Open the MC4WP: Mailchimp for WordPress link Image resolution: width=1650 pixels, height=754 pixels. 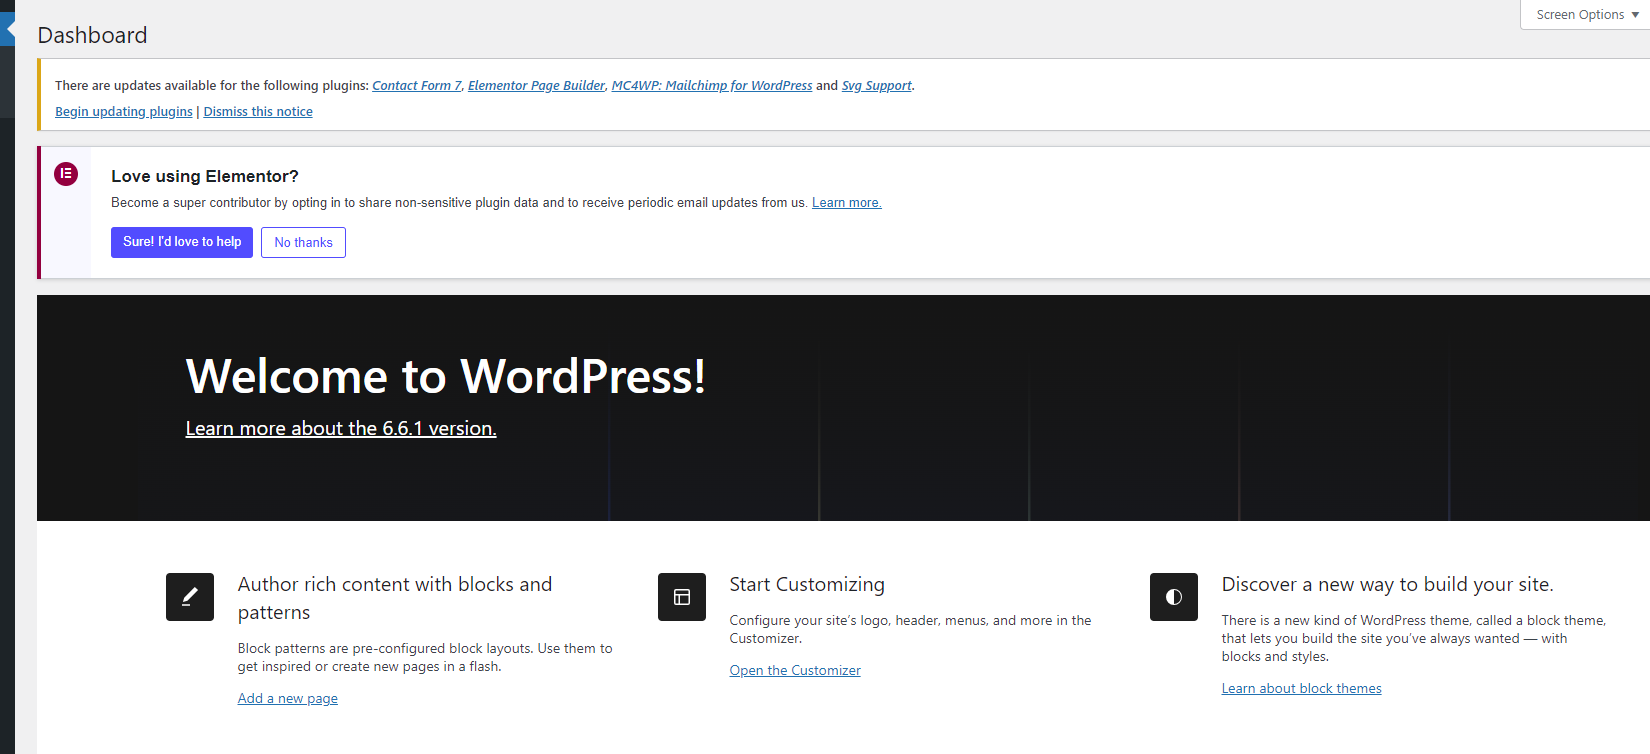(x=712, y=86)
